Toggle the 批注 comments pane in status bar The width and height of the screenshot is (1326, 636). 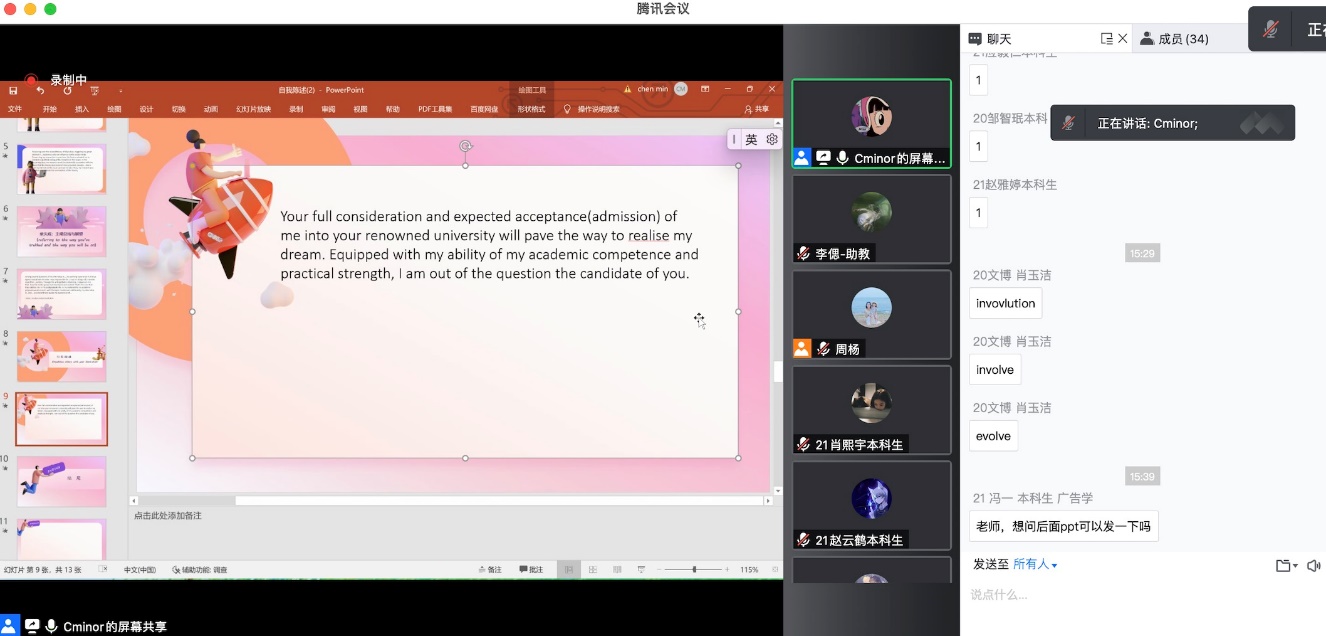click(x=531, y=570)
